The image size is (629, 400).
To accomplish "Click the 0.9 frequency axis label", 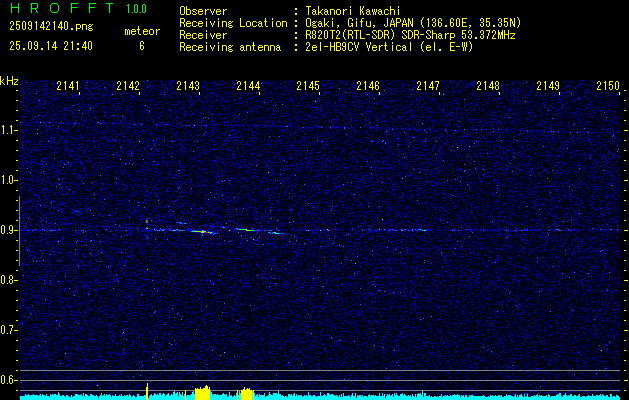I will 9,230.
